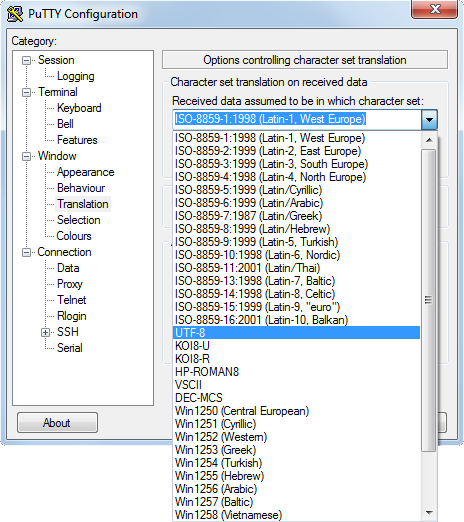
Task: Pick Win1252 (Western) from the list
Action: pos(296,437)
